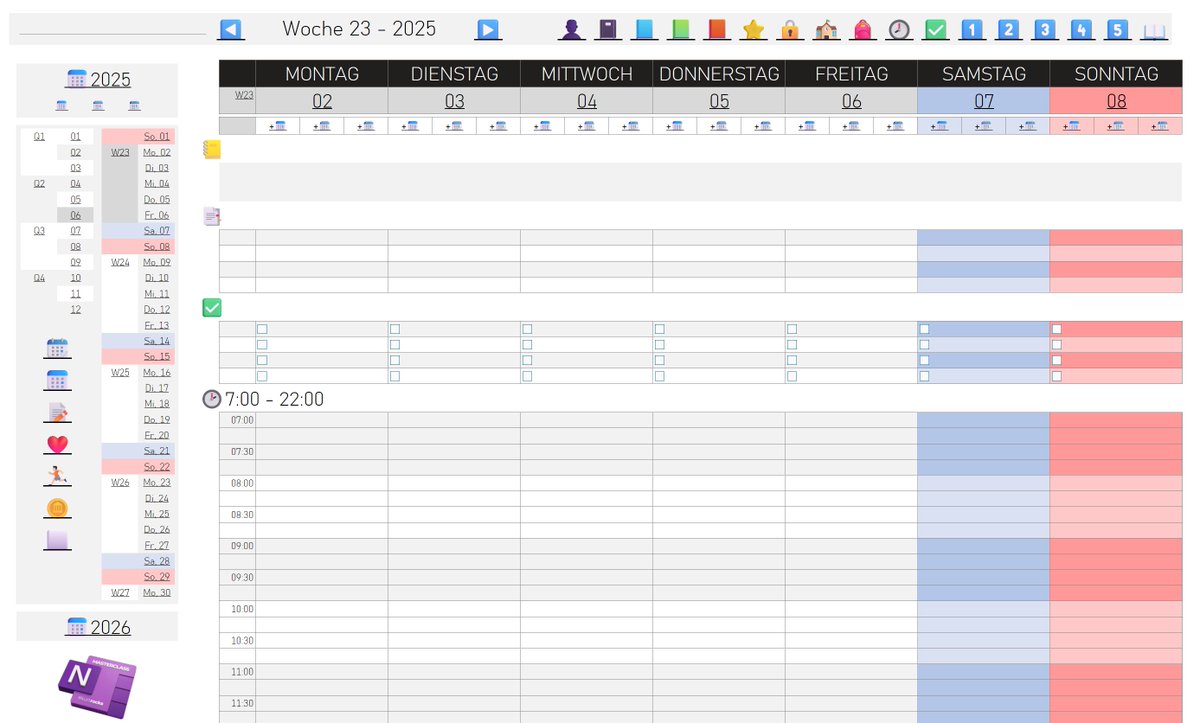Click the clock icon beside 7:00 - 22:00
This screenshot has width=1200, height=723.
point(211,399)
